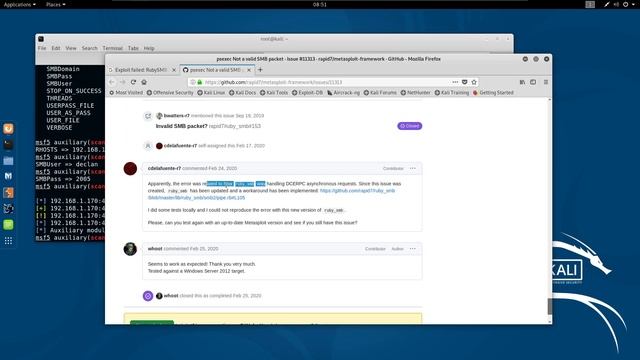Open the terminal window Search menu
This screenshot has height=360, width=640.
89,48
